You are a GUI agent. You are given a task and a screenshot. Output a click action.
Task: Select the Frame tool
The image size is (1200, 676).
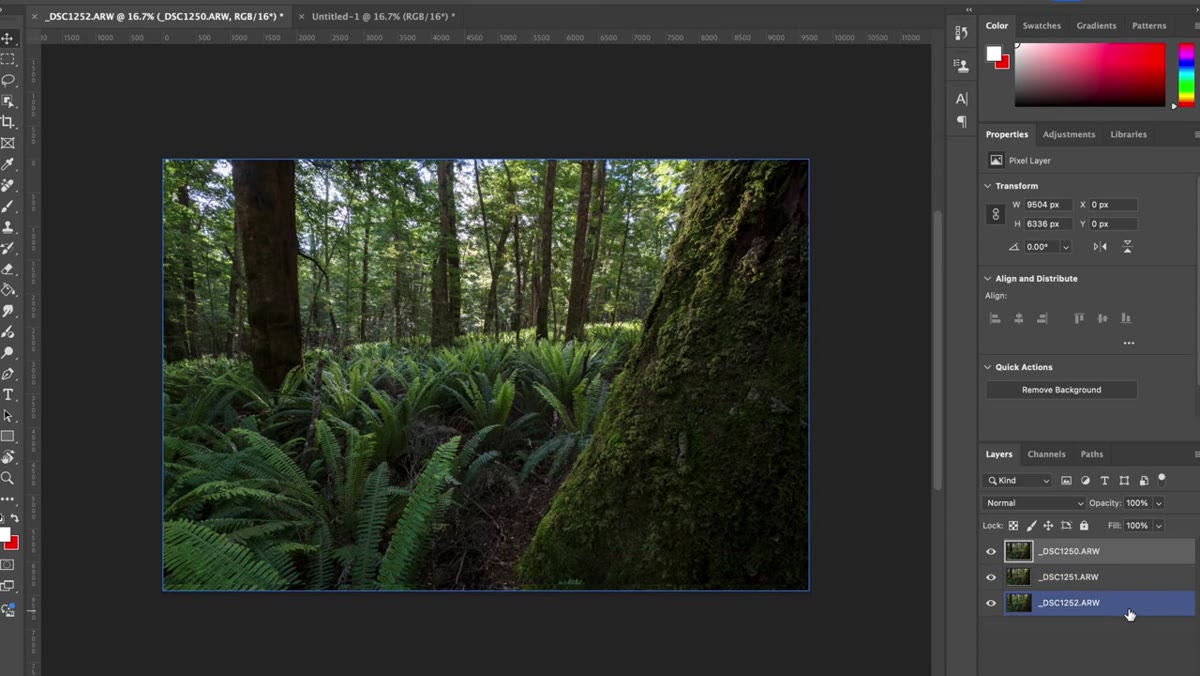point(7,143)
